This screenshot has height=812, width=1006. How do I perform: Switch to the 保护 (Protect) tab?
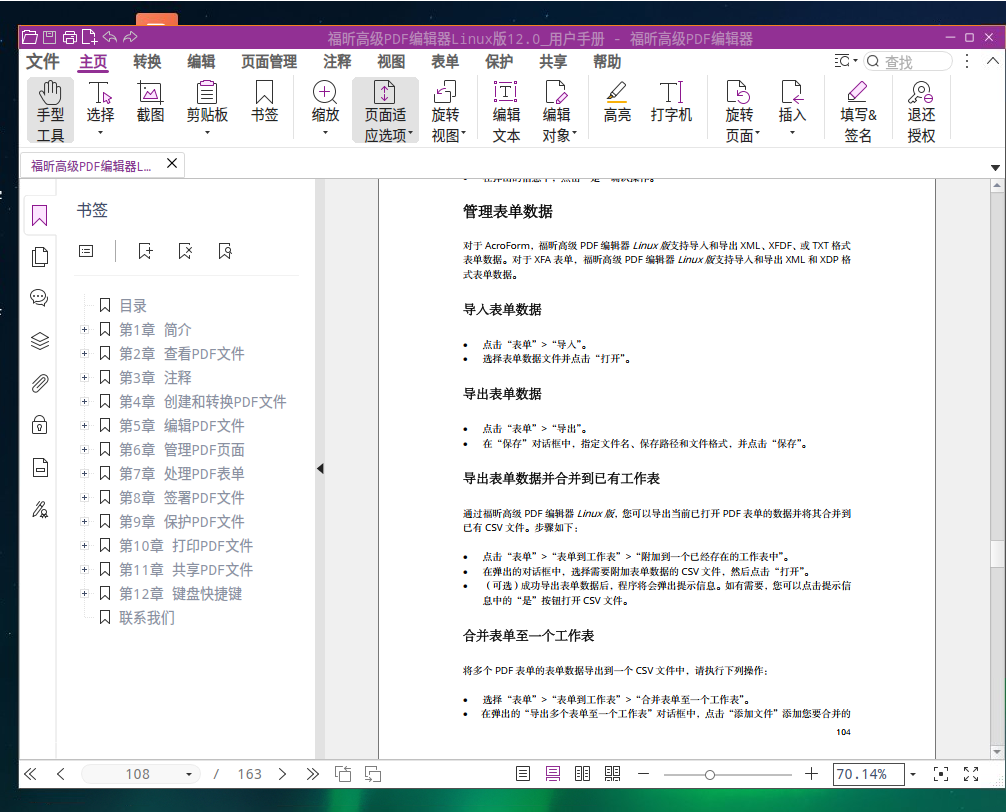[x=499, y=62]
